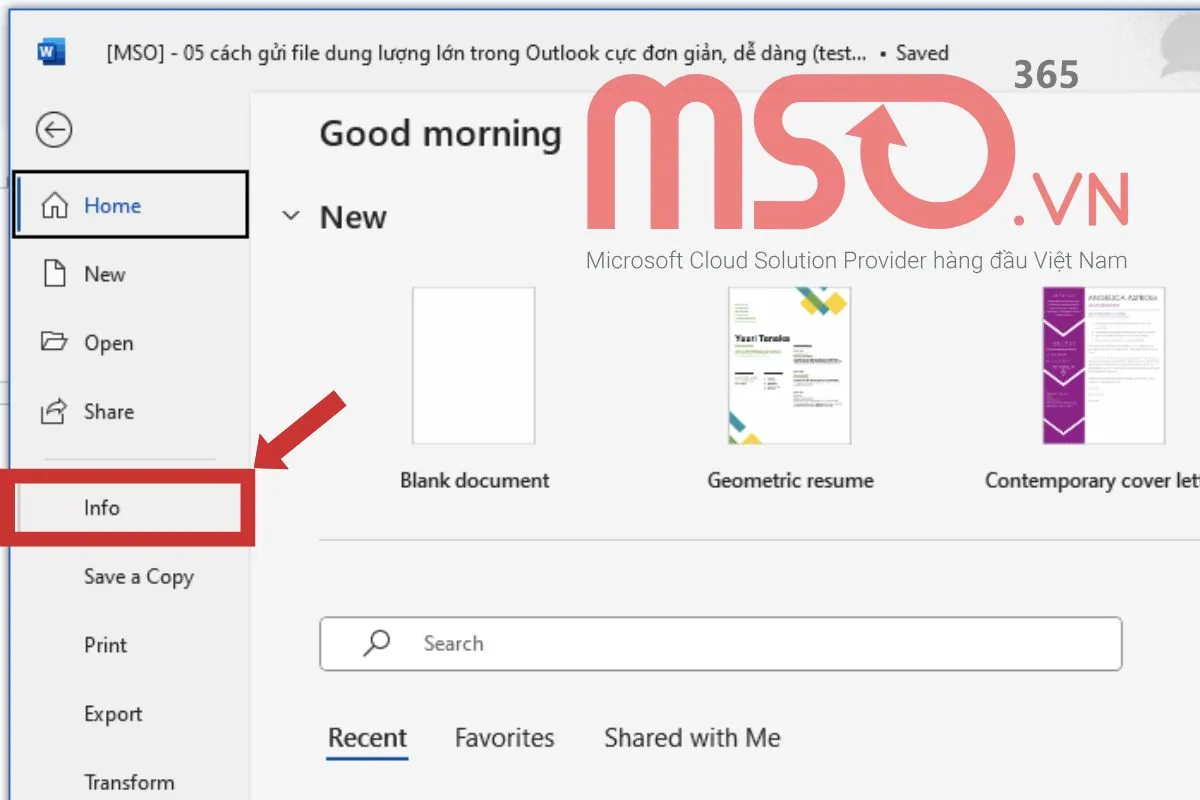1200x800 pixels.
Task: Collapse the New section chevron
Action: click(x=291, y=216)
